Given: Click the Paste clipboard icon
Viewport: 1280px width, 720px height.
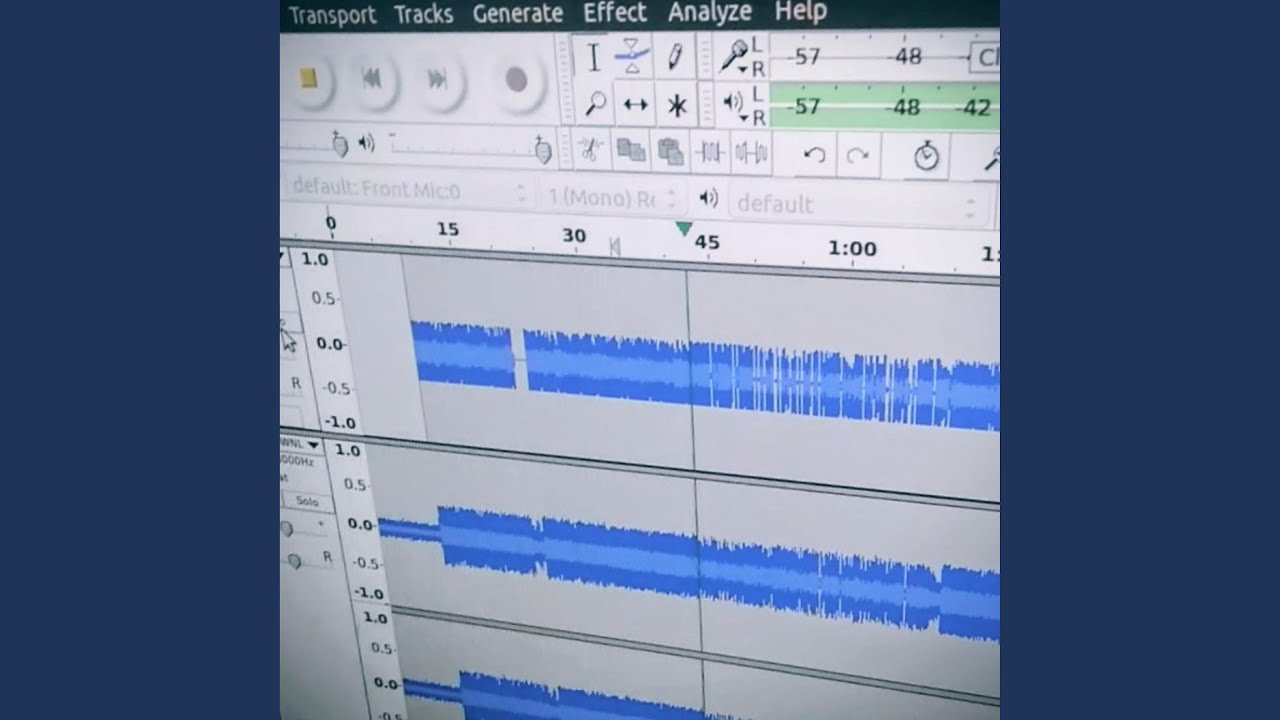Looking at the screenshot, I should tap(671, 153).
